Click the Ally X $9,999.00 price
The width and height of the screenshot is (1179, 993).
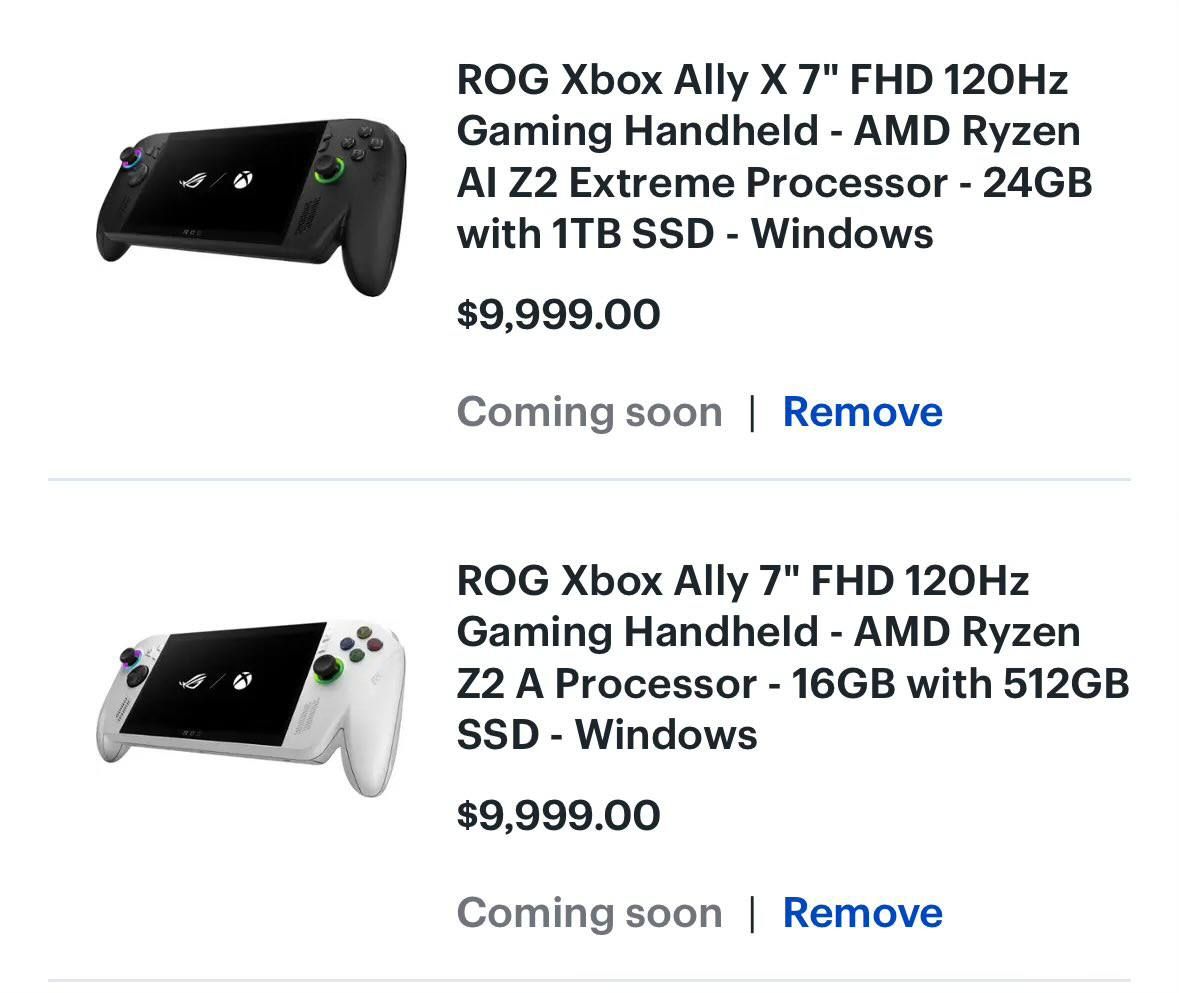click(558, 315)
